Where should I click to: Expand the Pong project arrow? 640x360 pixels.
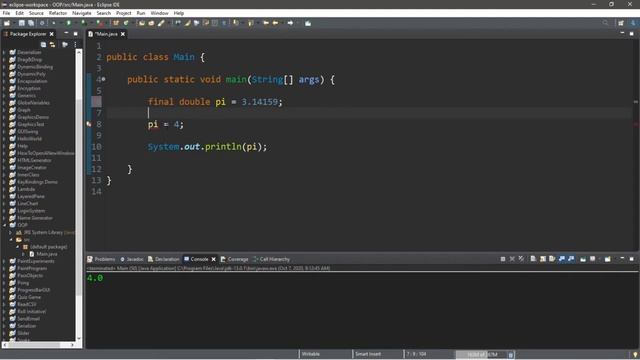coord(4,282)
